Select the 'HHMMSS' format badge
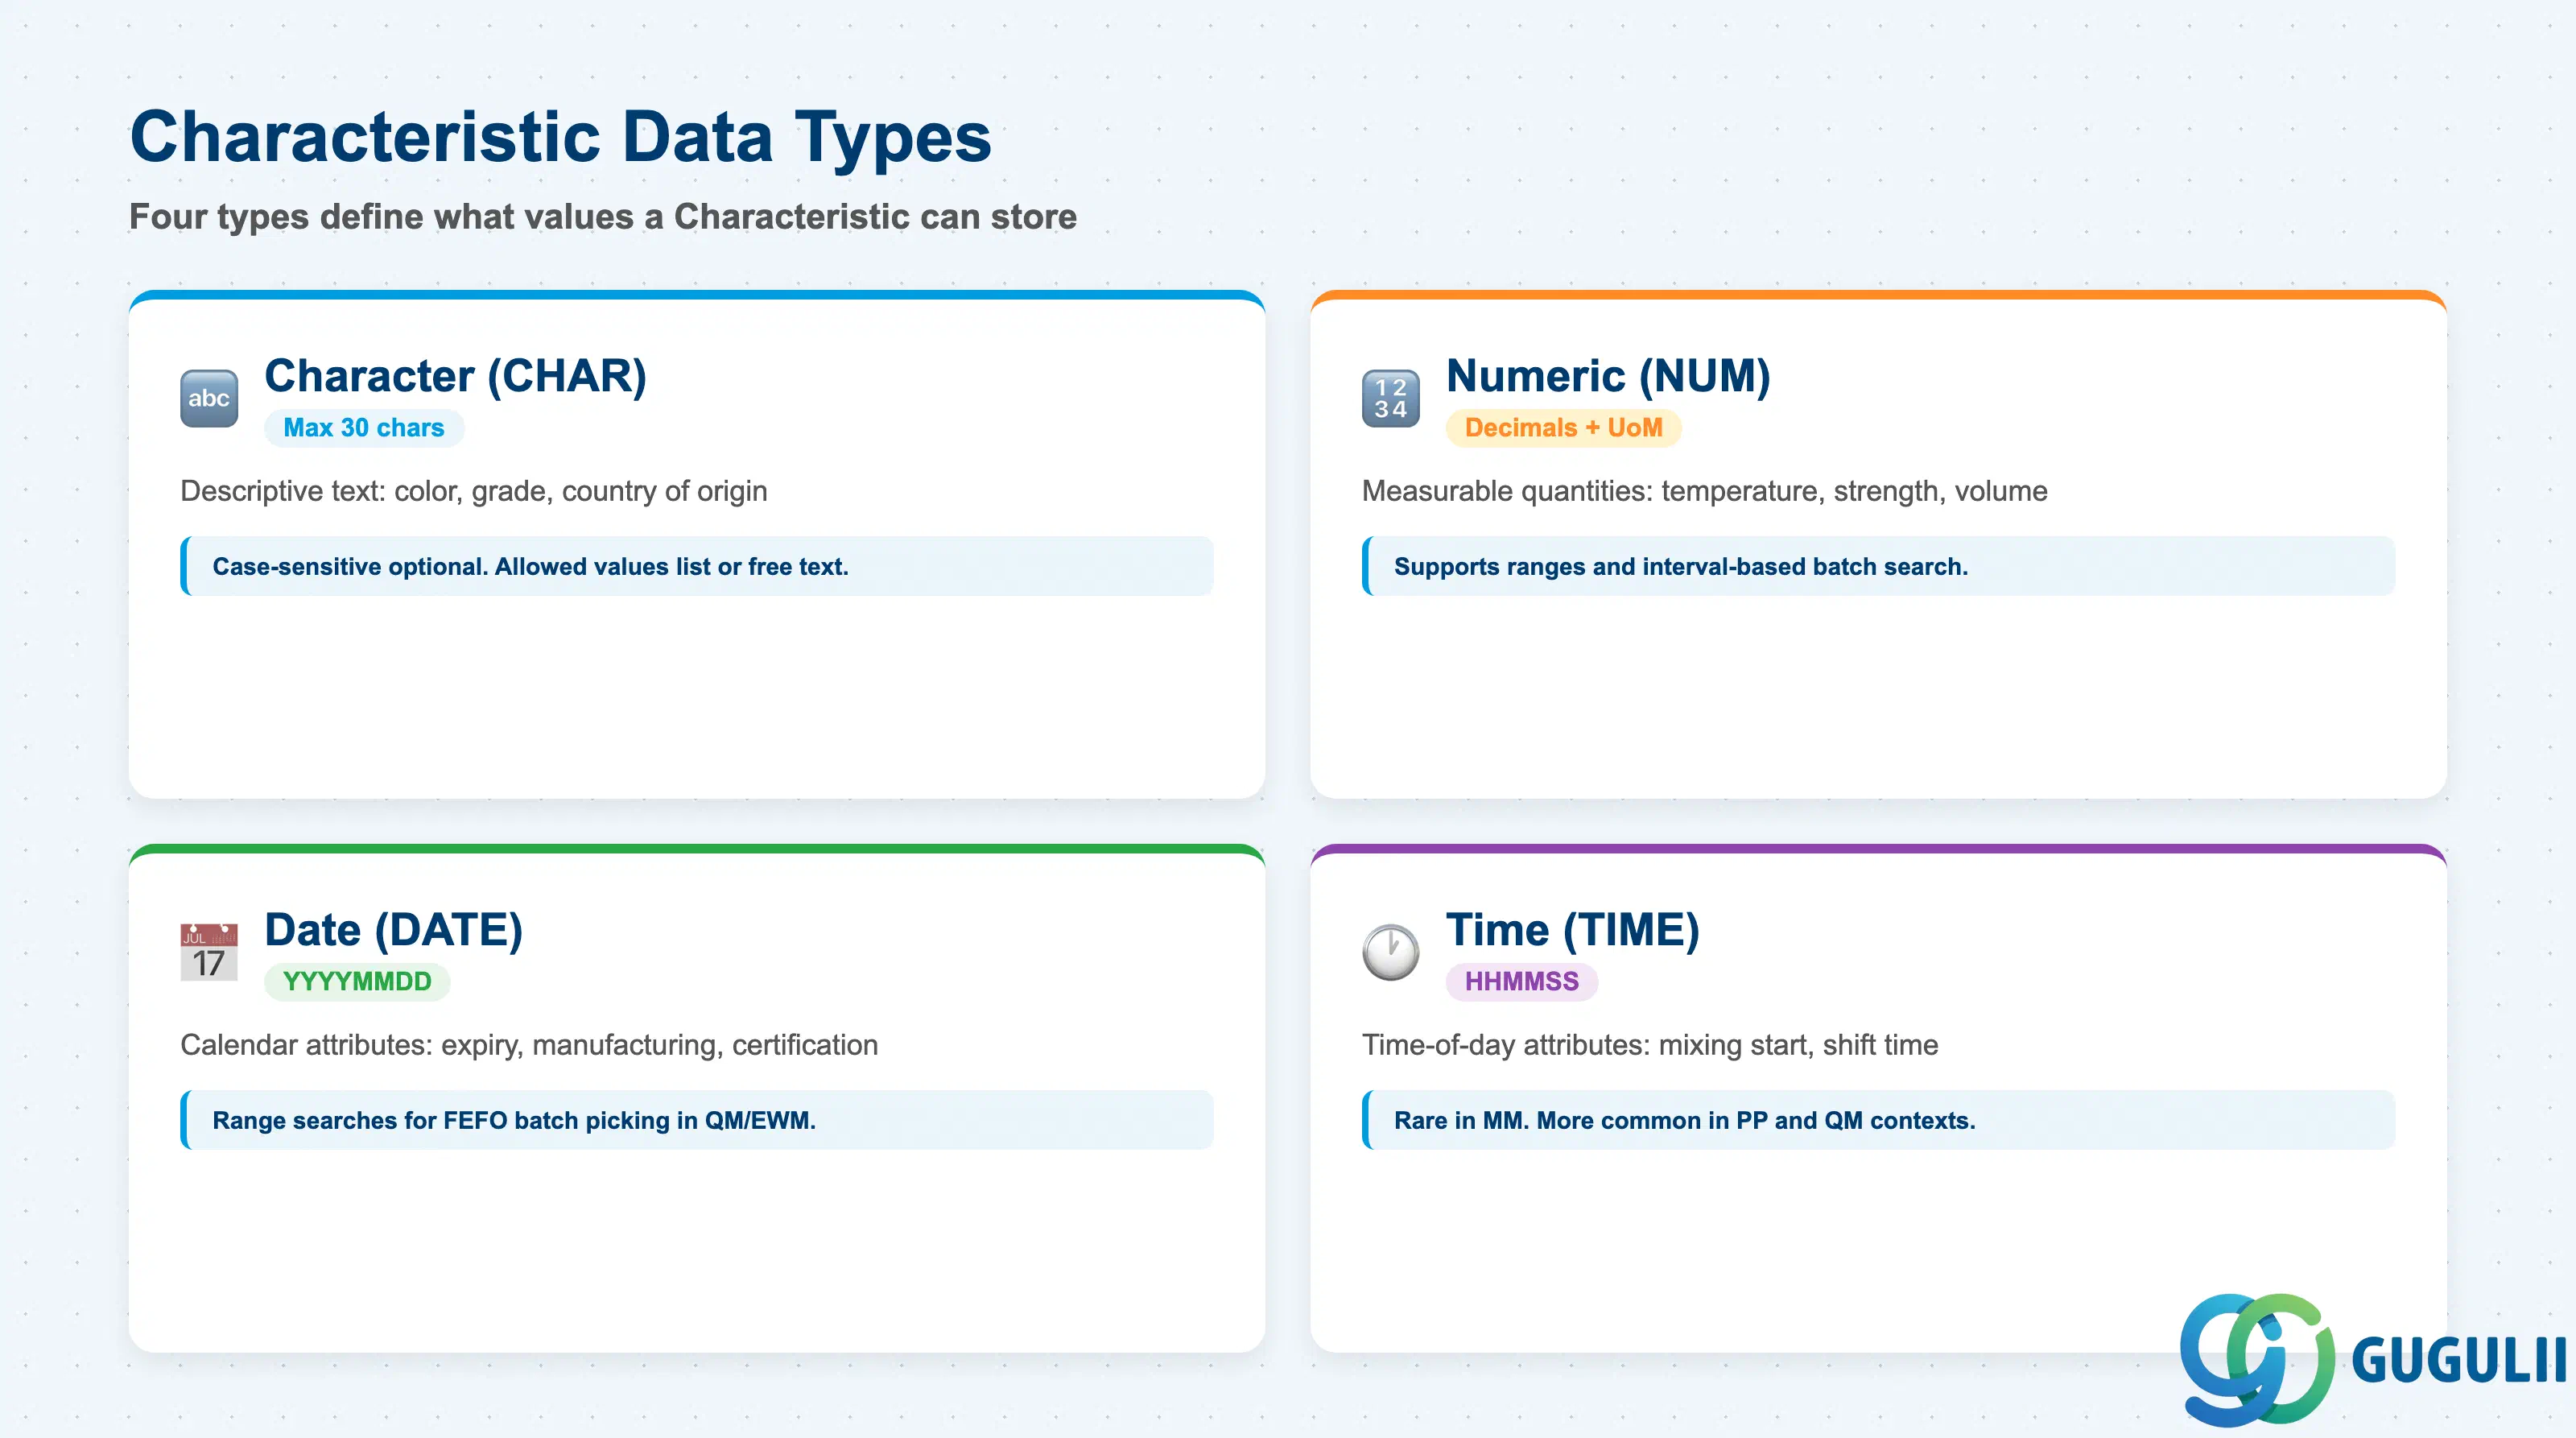 pyautogui.click(x=1522, y=982)
